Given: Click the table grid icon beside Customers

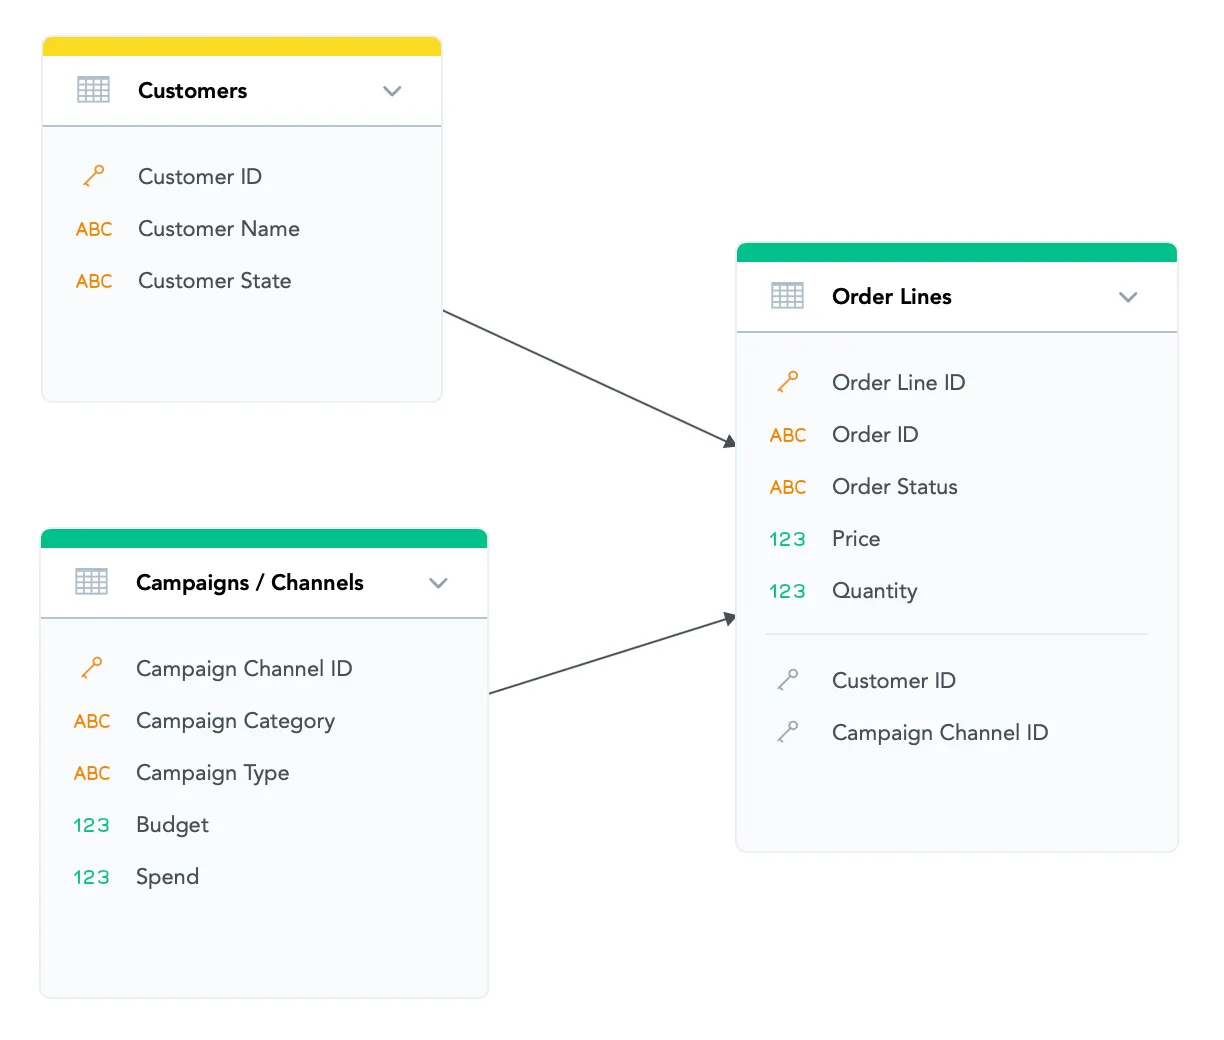Looking at the screenshot, I should click(93, 90).
